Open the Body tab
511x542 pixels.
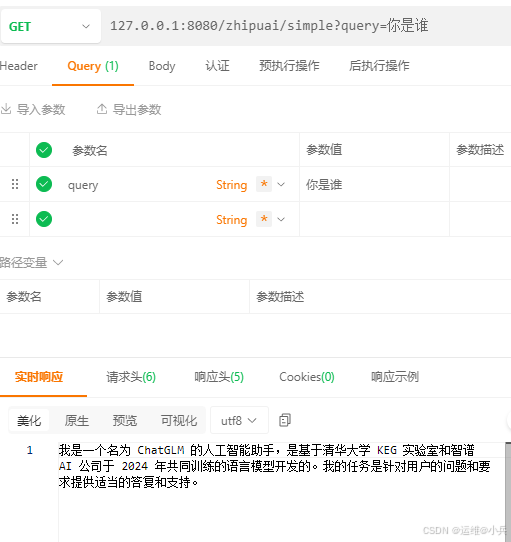(162, 66)
